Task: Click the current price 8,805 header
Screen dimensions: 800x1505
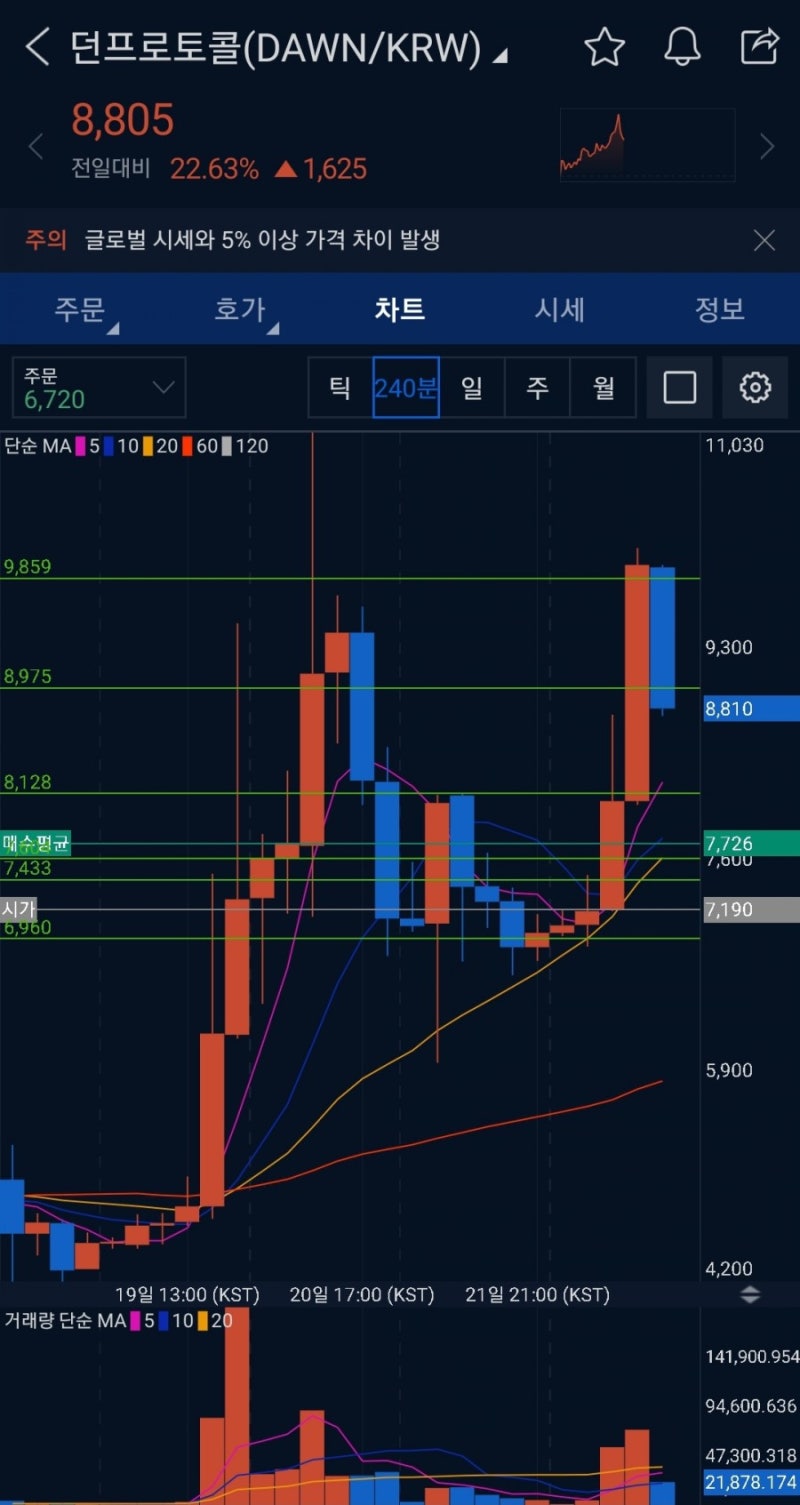Action: [123, 121]
